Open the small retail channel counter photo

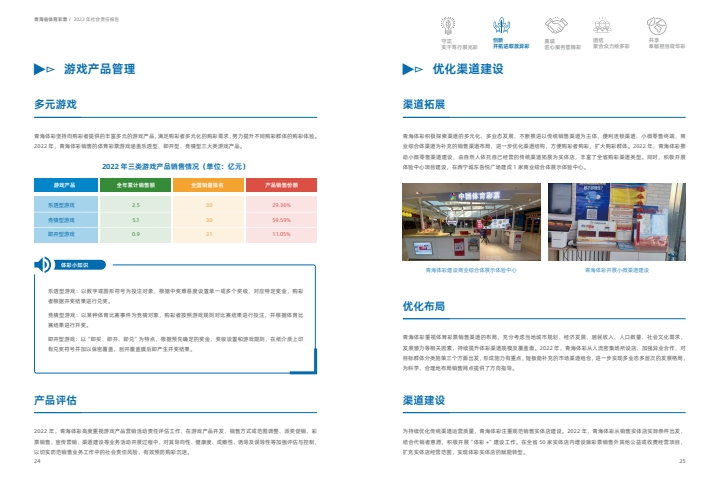point(617,222)
